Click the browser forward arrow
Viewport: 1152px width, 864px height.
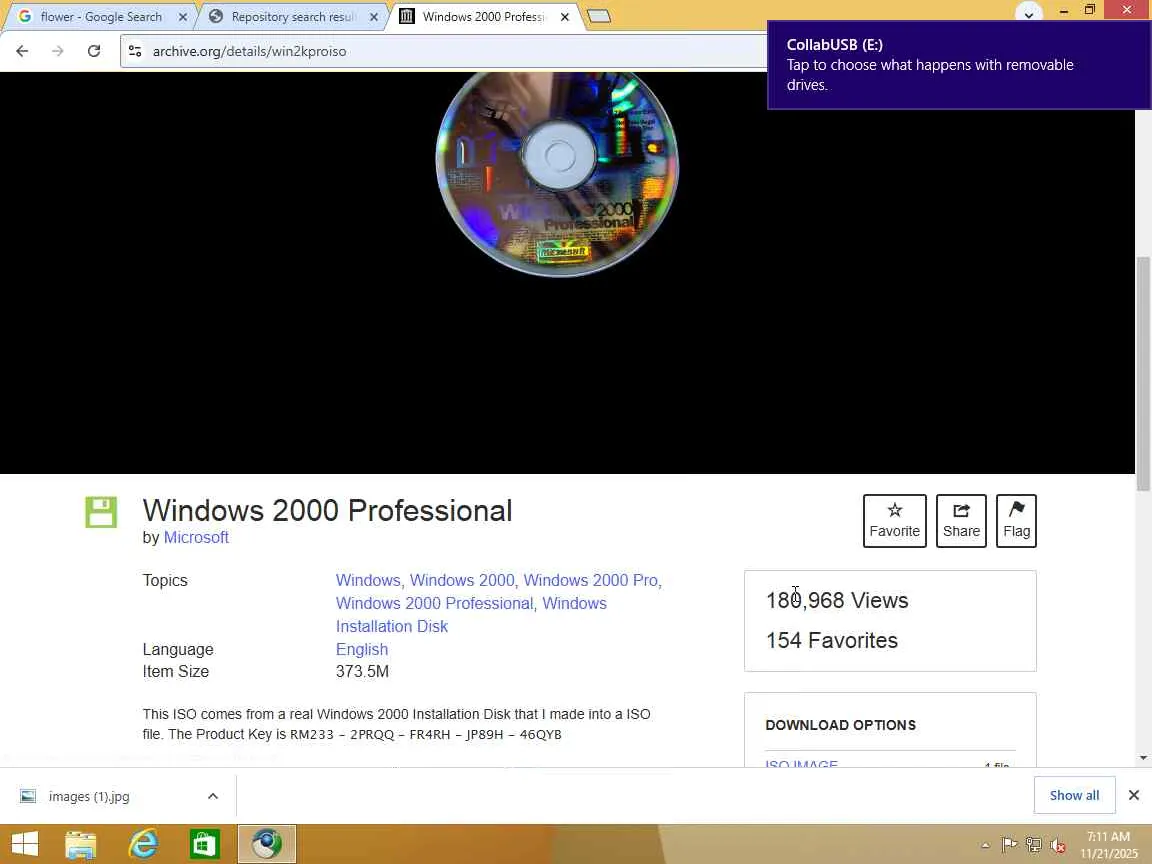pyautogui.click(x=57, y=51)
